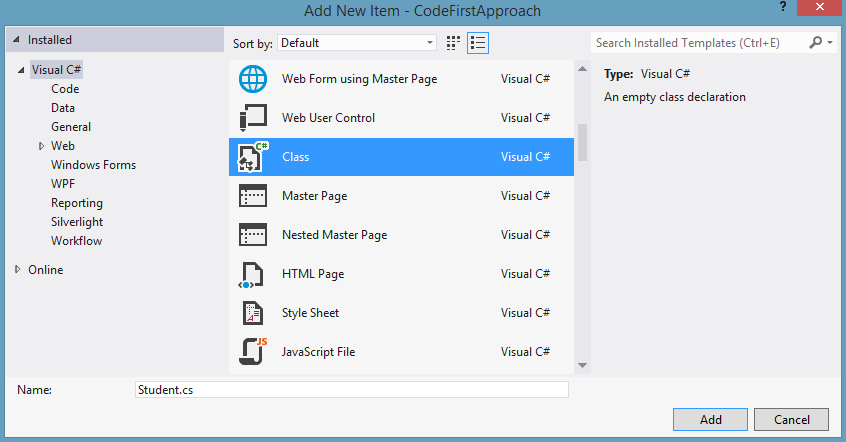The height and width of the screenshot is (442, 846).
Task: Switch to medium icons list view
Action: point(478,43)
